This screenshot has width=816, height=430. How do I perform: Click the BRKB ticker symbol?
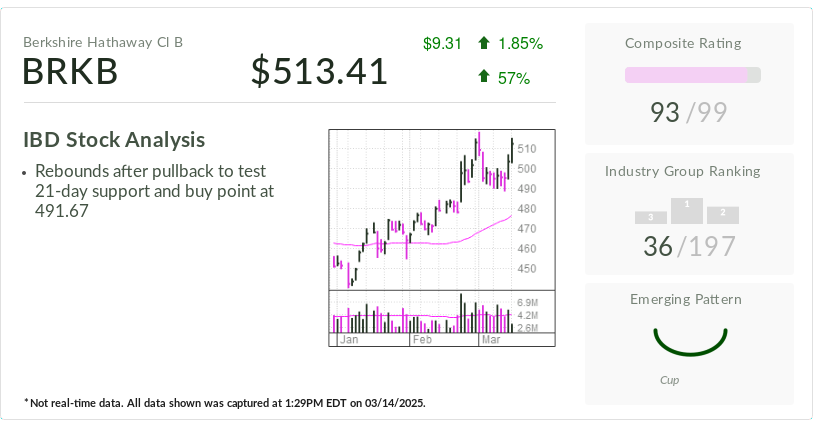point(70,71)
